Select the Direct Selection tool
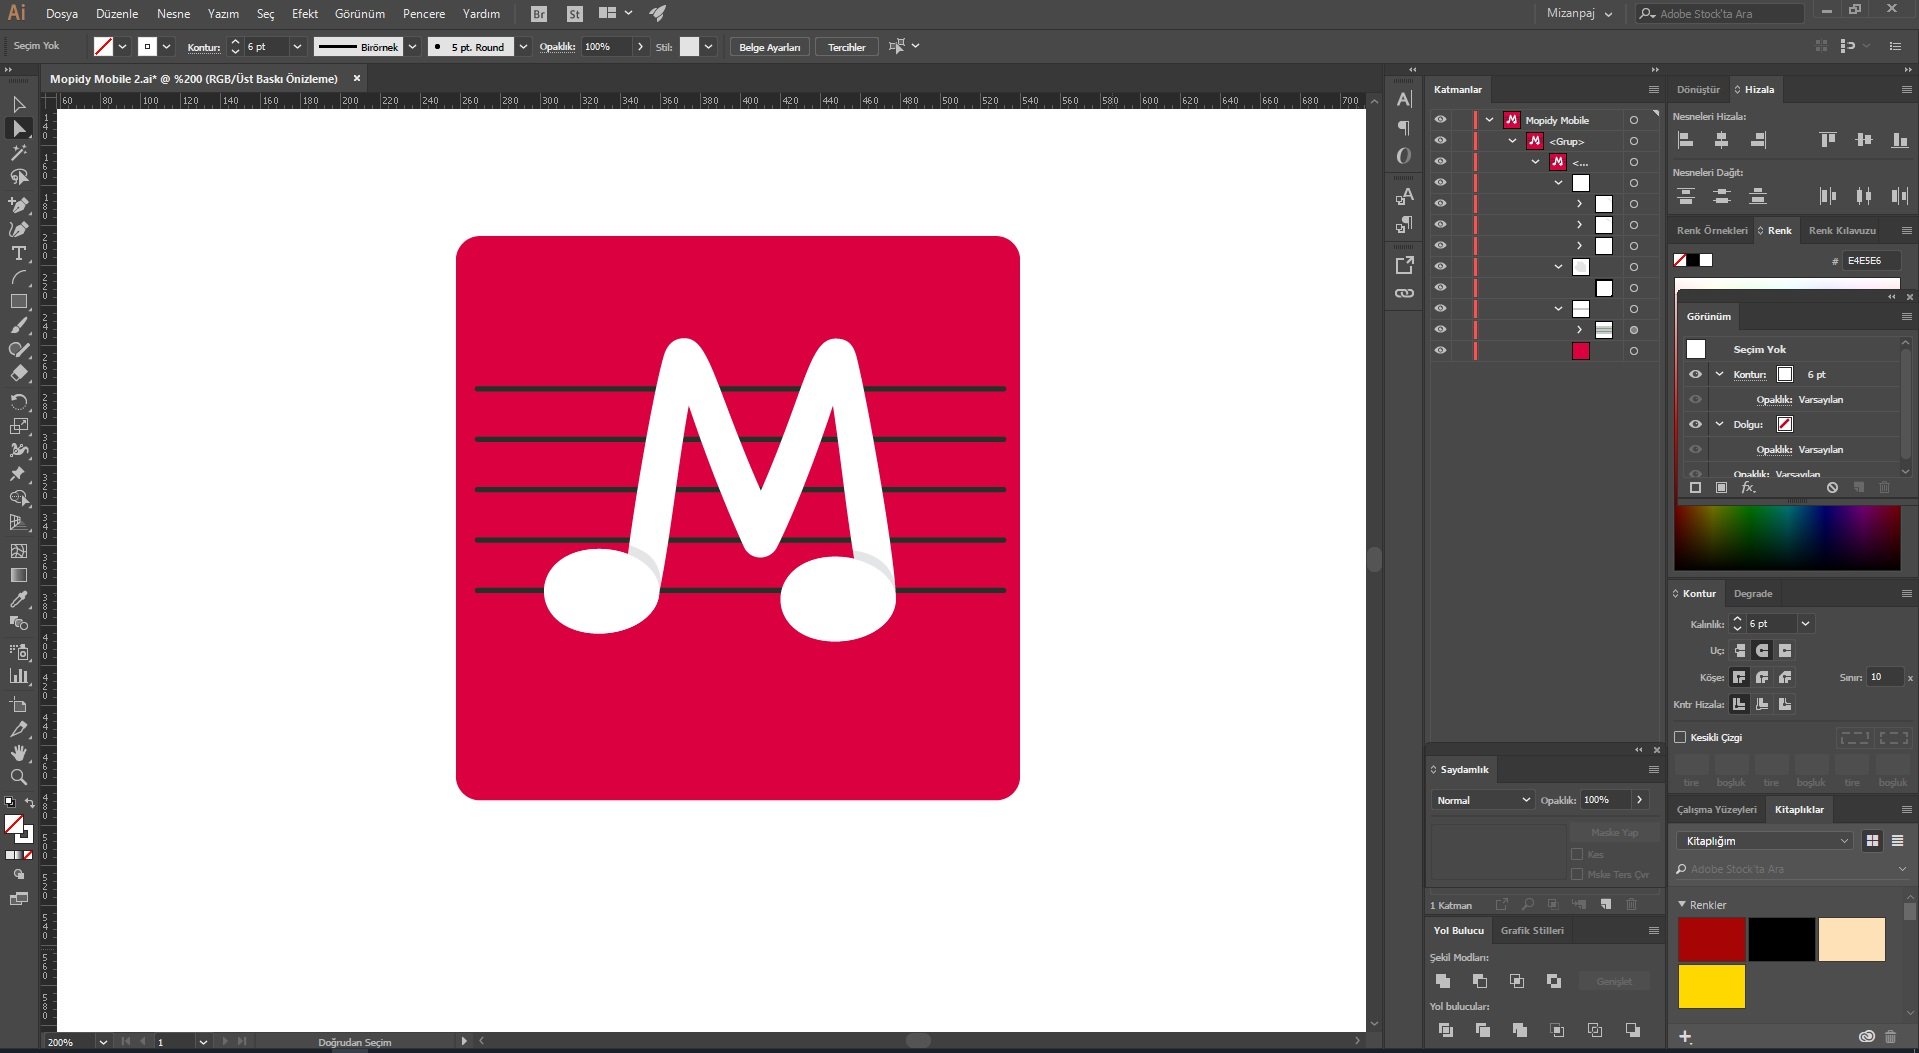Screen dimensions: 1919x1053 (x=19, y=128)
